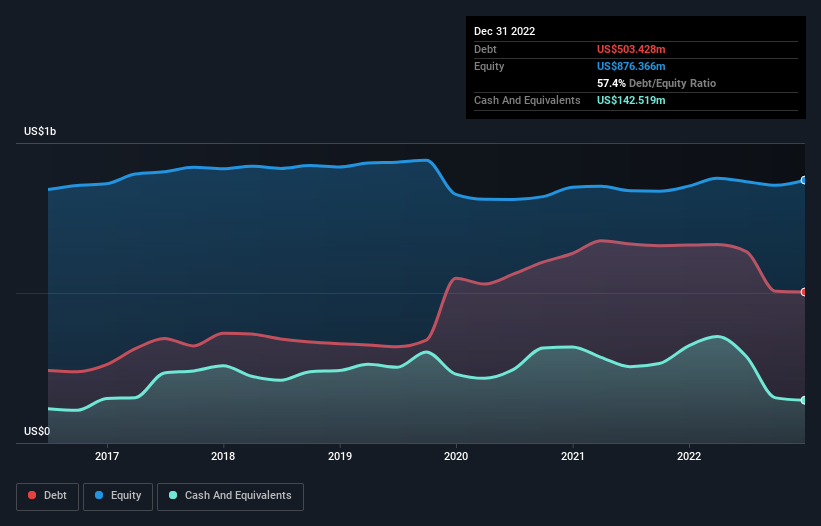Click Cash And Equivalents label in tooltip
Screen dimensions: 821x526
point(527,100)
